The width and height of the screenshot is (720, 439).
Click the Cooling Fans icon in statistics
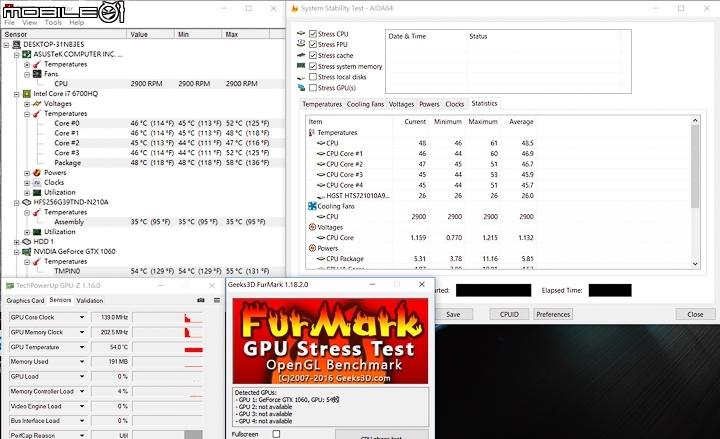click(312, 206)
